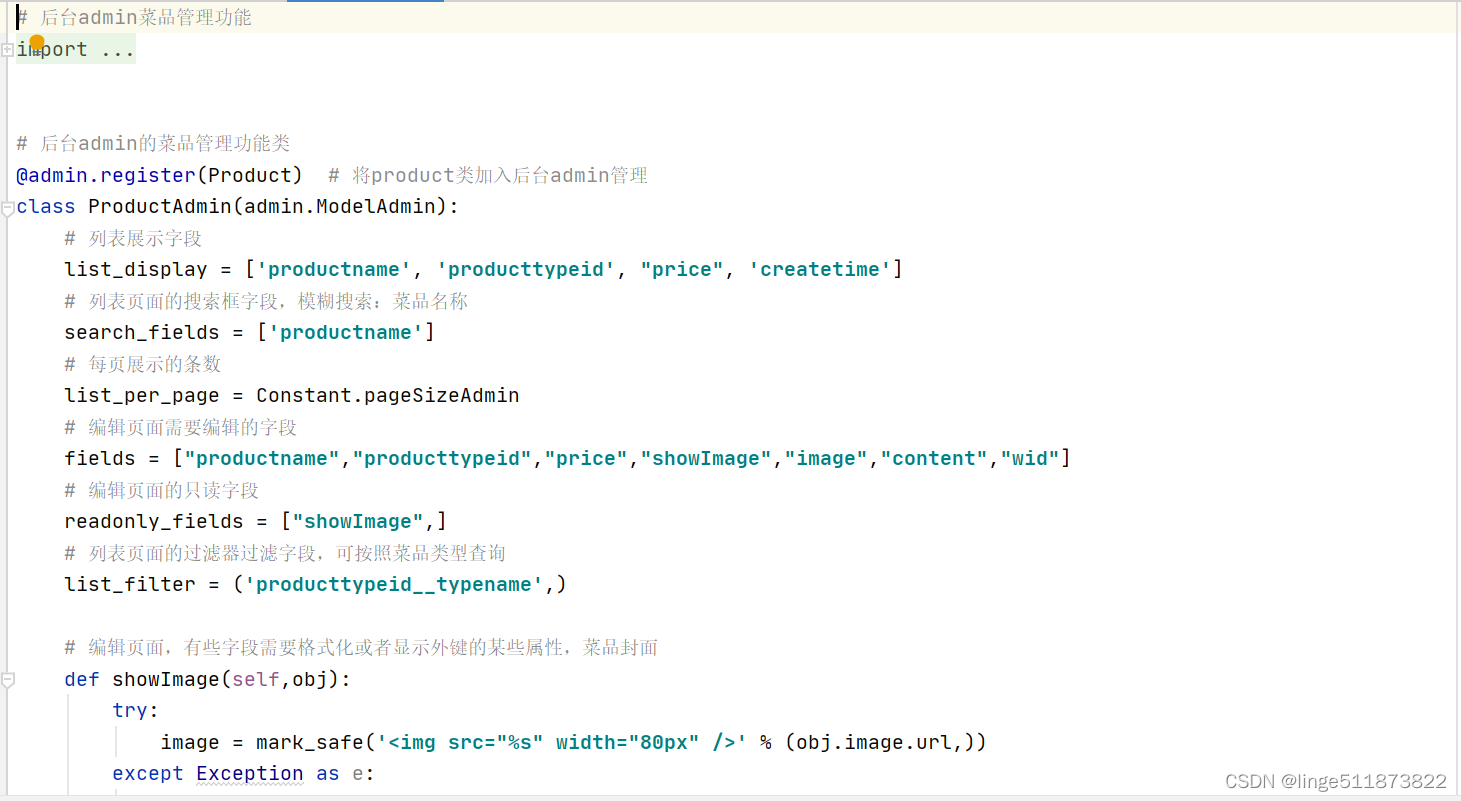Click 'Constant.pageSizeAdmin' value
The image size is (1461, 801).
click(x=388, y=395)
